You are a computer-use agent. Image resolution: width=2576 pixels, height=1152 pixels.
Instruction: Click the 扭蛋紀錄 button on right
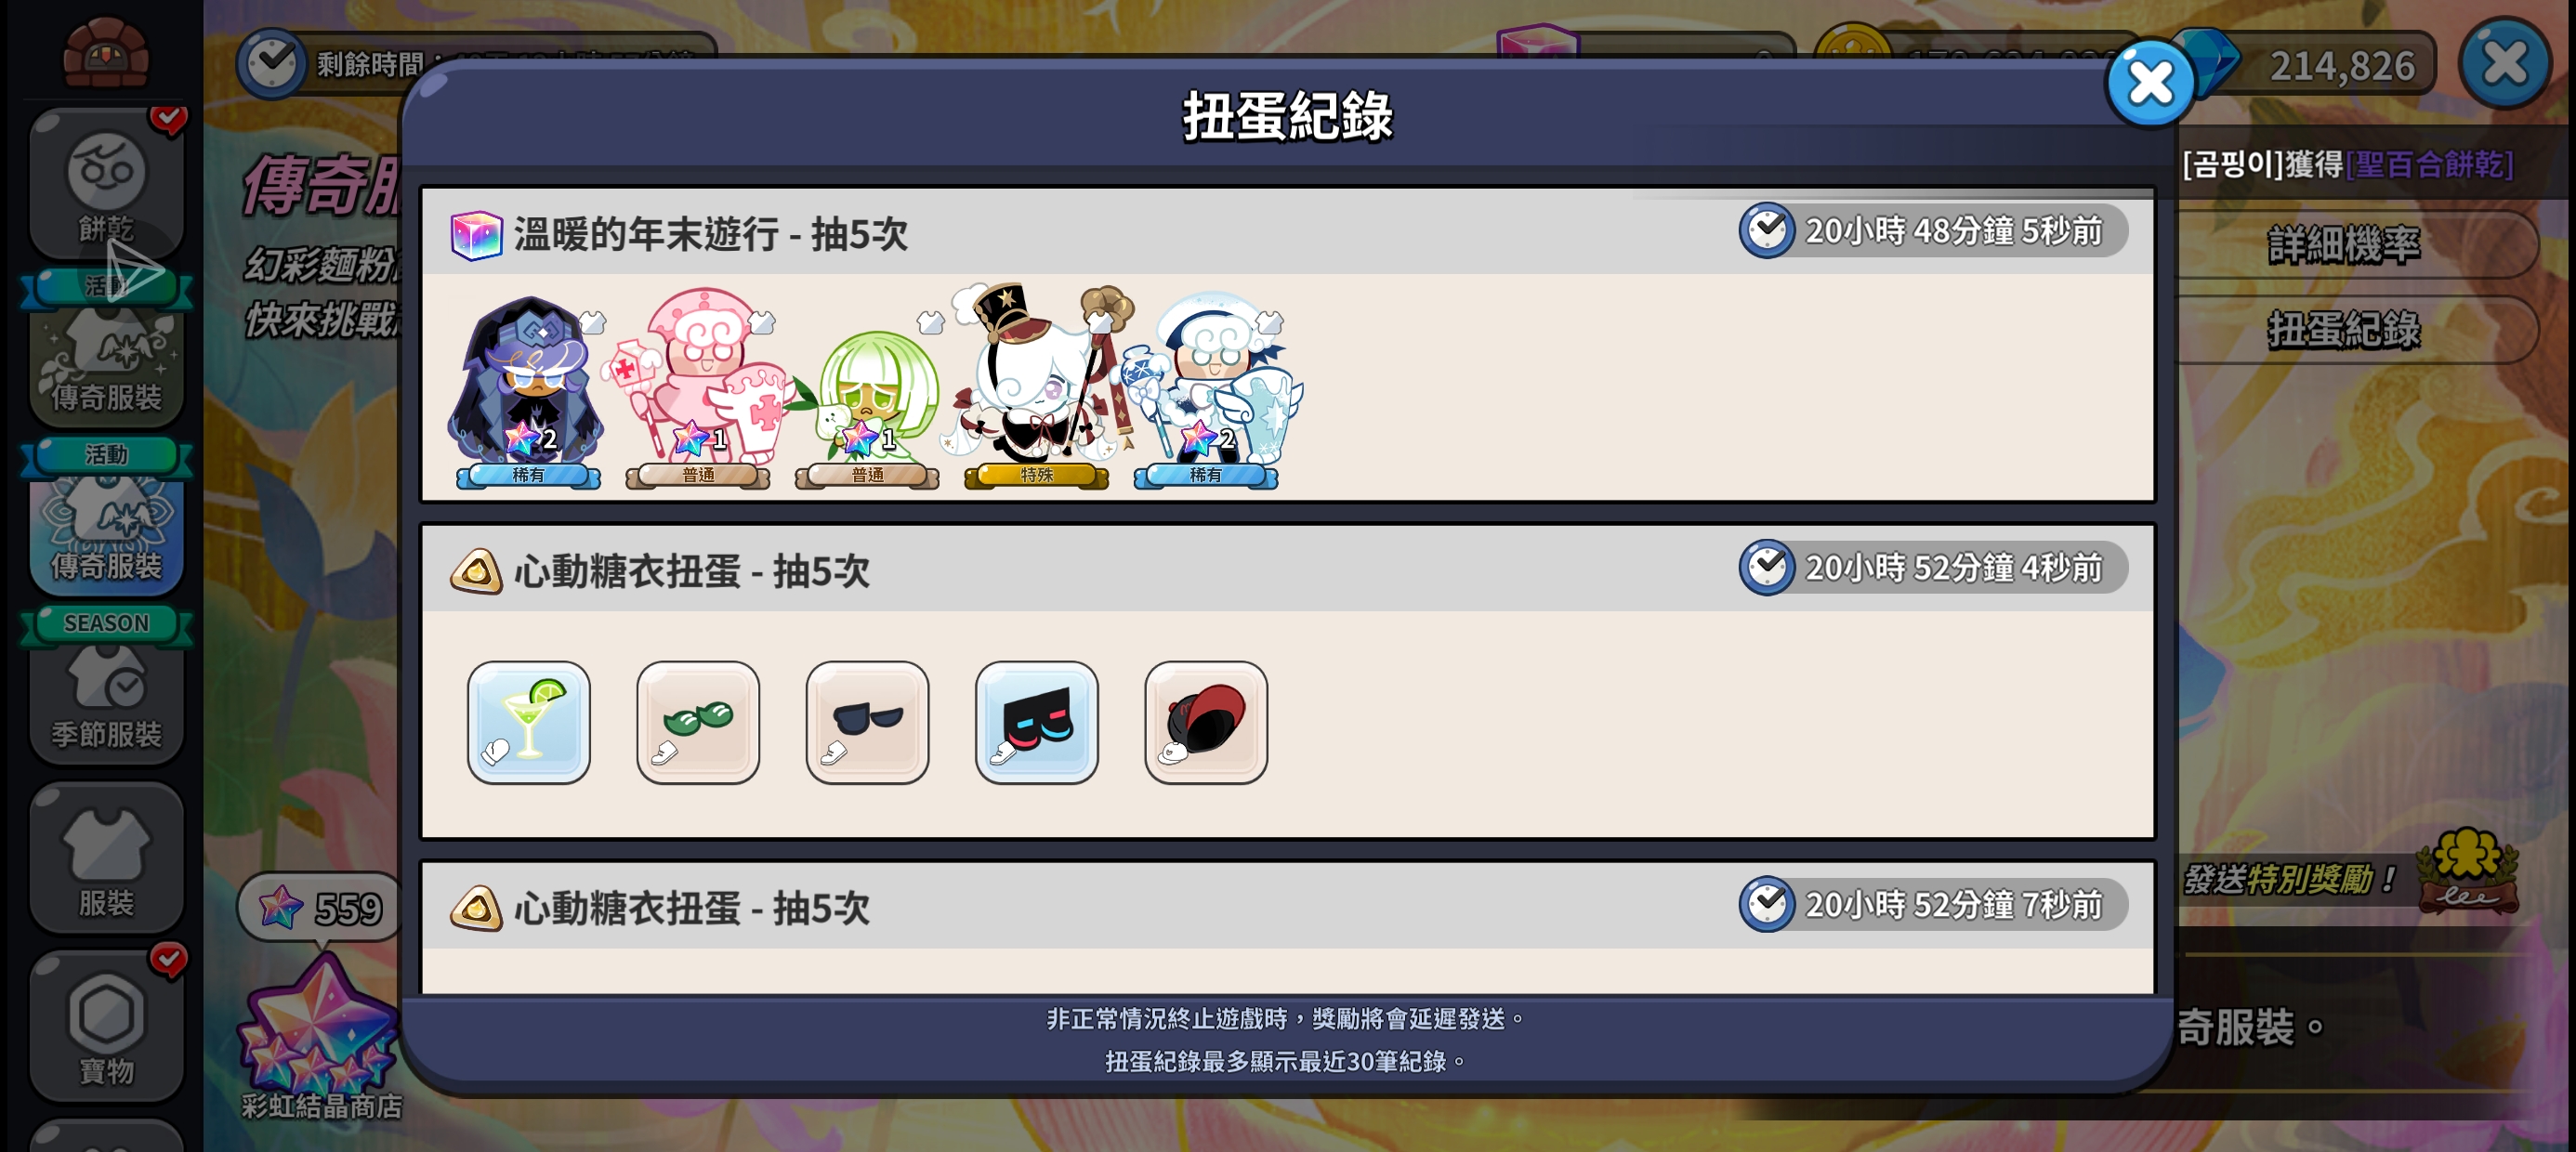click(x=2343, y=329)
